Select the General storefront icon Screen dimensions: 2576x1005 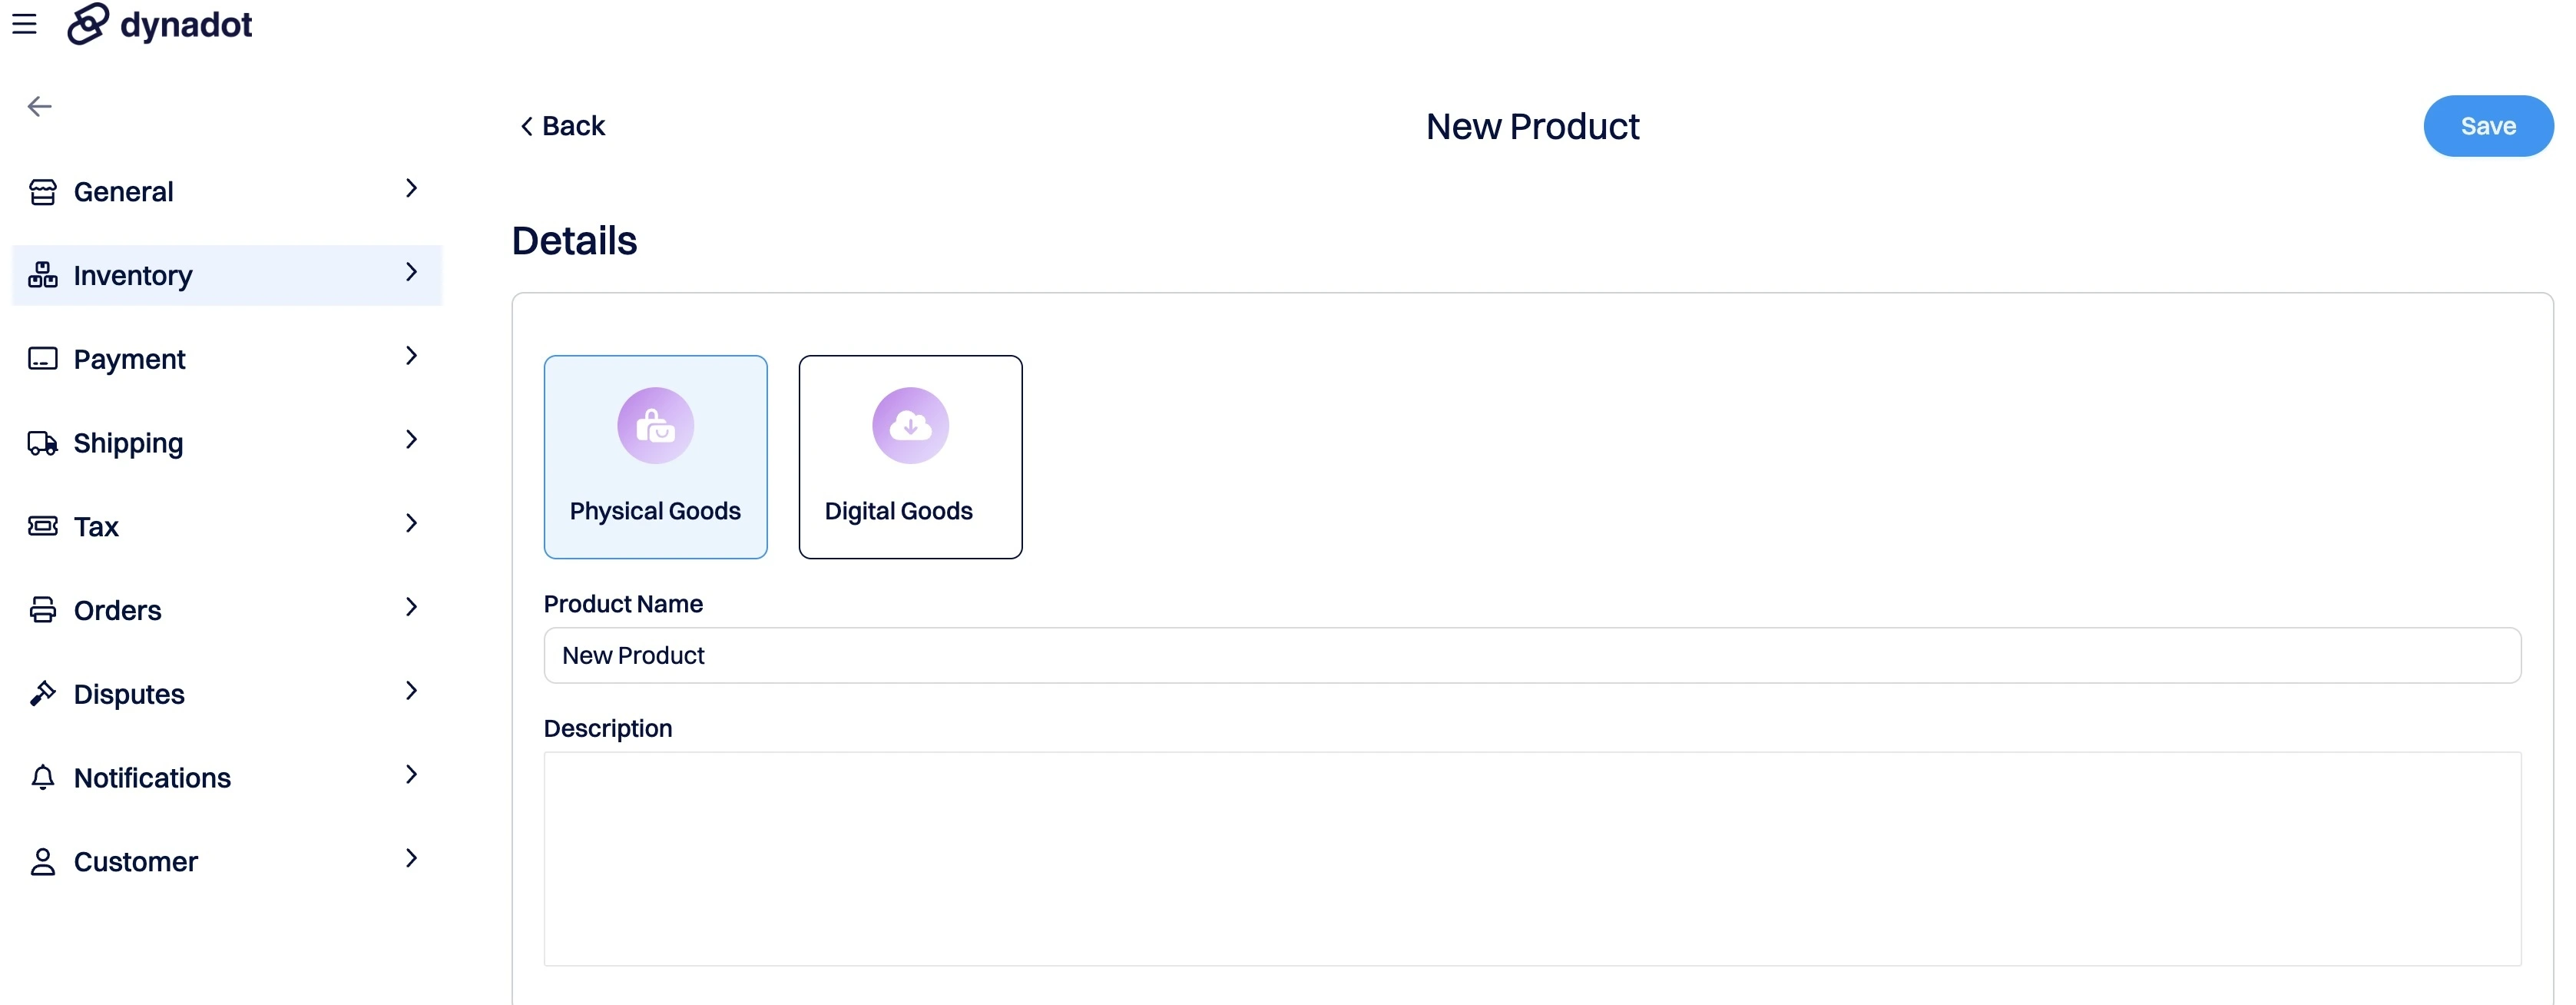(42, 191)
